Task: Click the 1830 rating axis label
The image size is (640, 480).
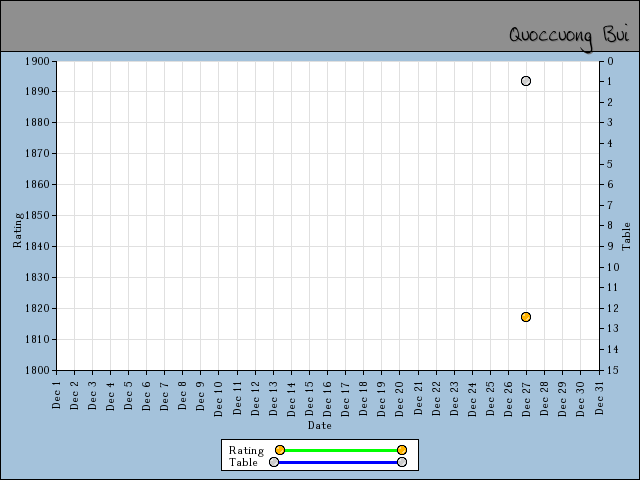Action: click(x=37, y=278)
